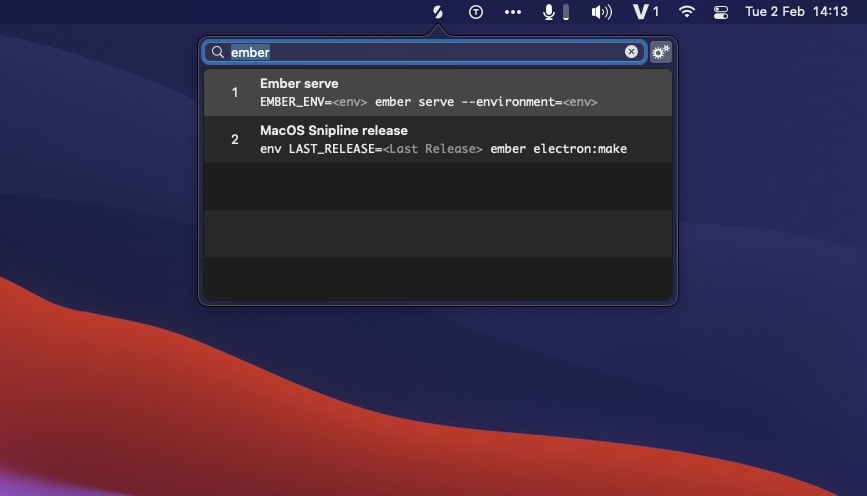Click the Snipline menu bar icon
The height and width of the screenshot is (496, 867).
(437, 12)
